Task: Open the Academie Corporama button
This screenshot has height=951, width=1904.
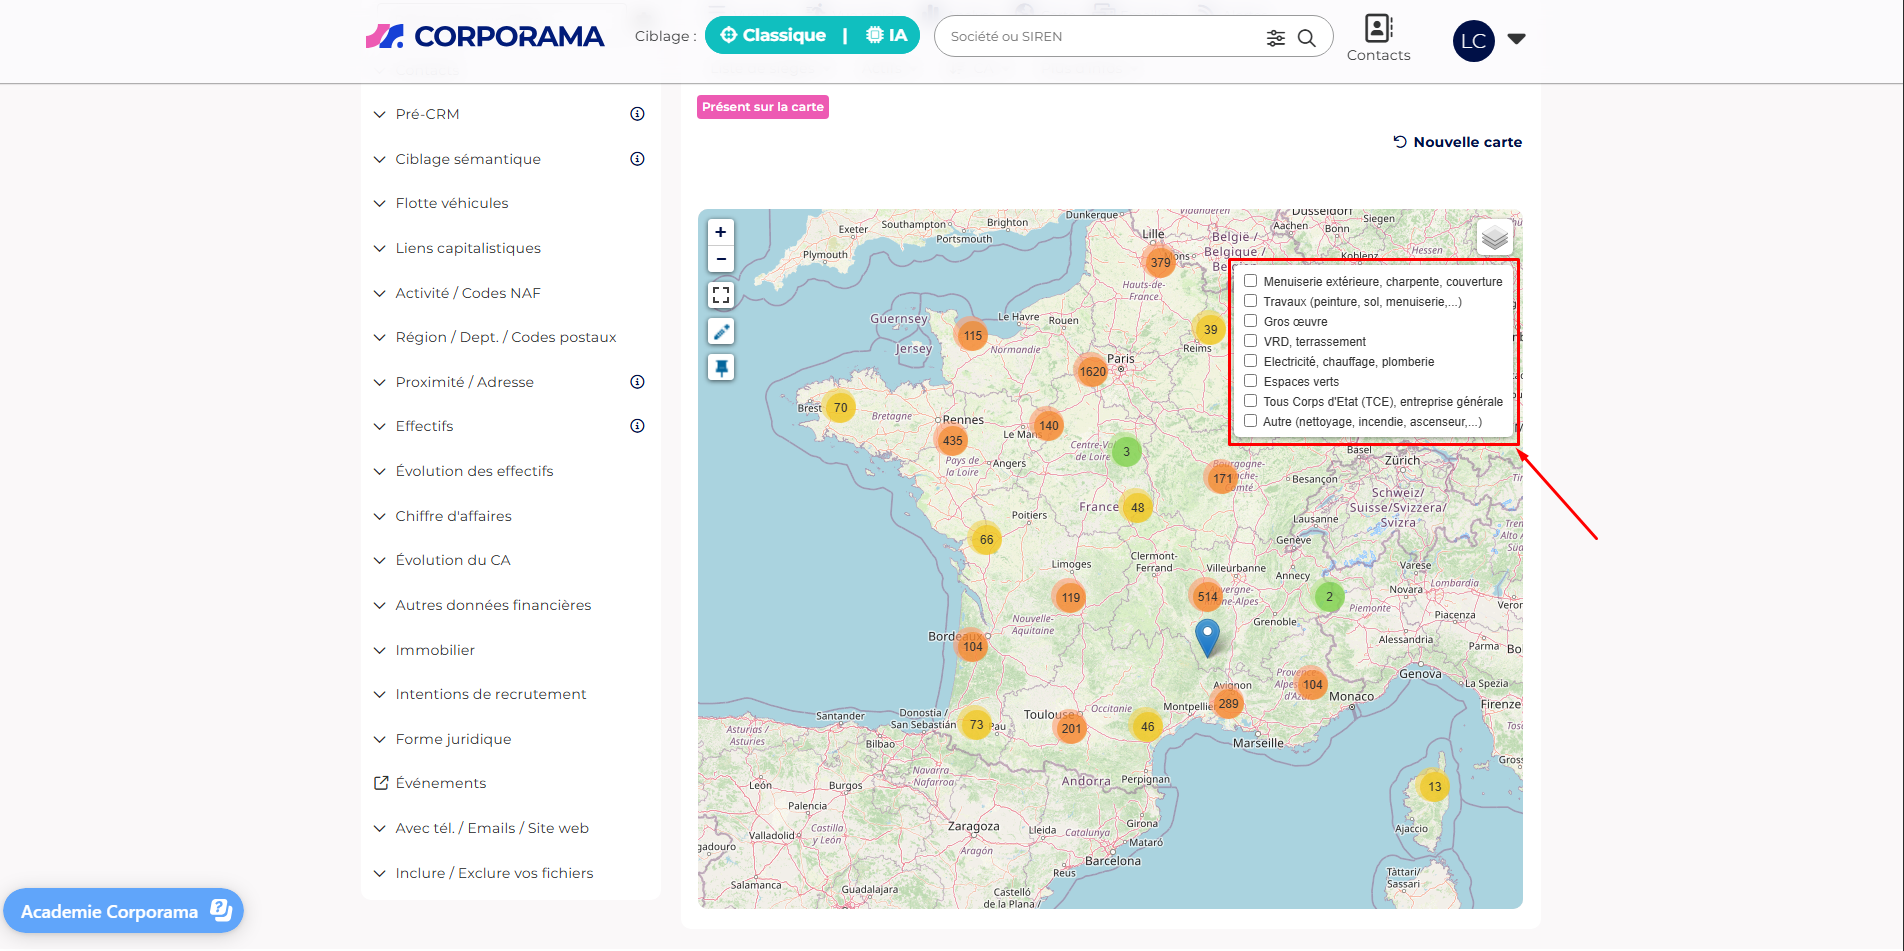Action: pos(124,911)
